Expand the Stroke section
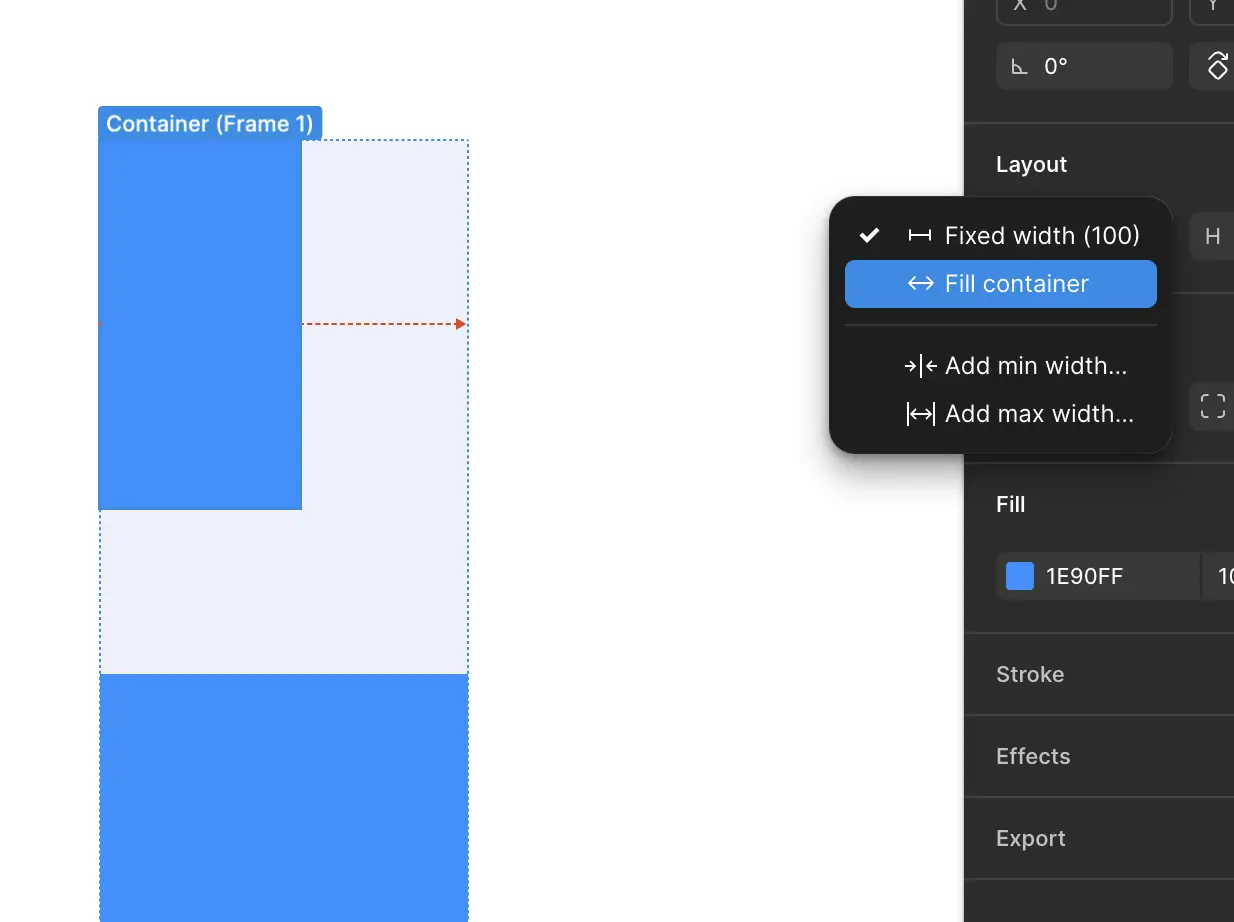1234x922 pixels. (x=1030, y=674)
